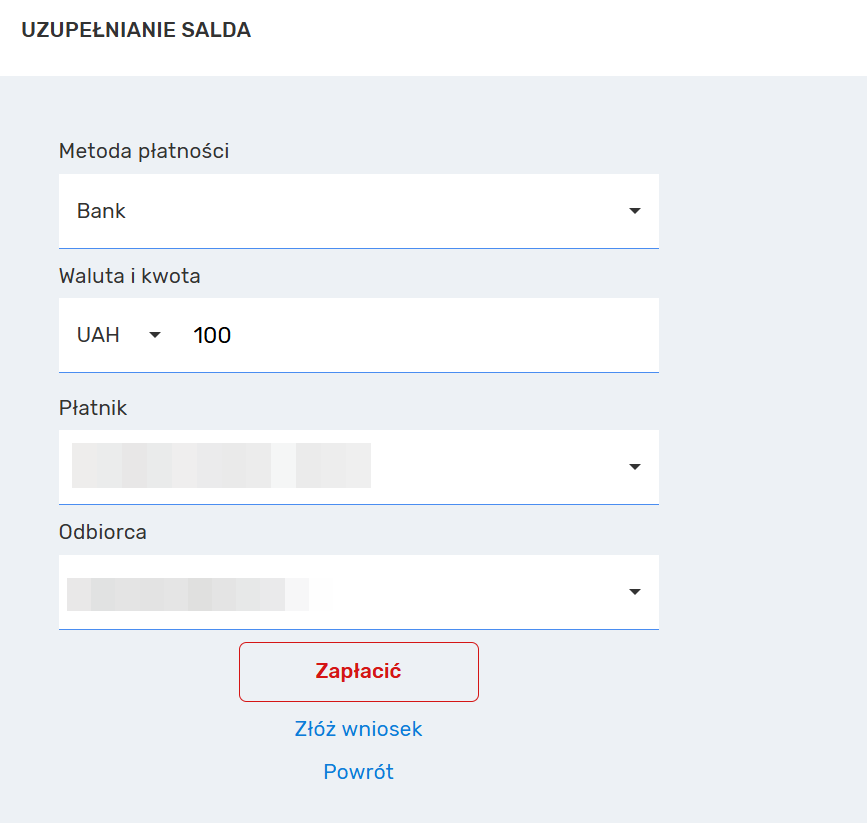Click the Płatnik field label
The height and width of the screenshot is (823, 867).
coord(93,408)
